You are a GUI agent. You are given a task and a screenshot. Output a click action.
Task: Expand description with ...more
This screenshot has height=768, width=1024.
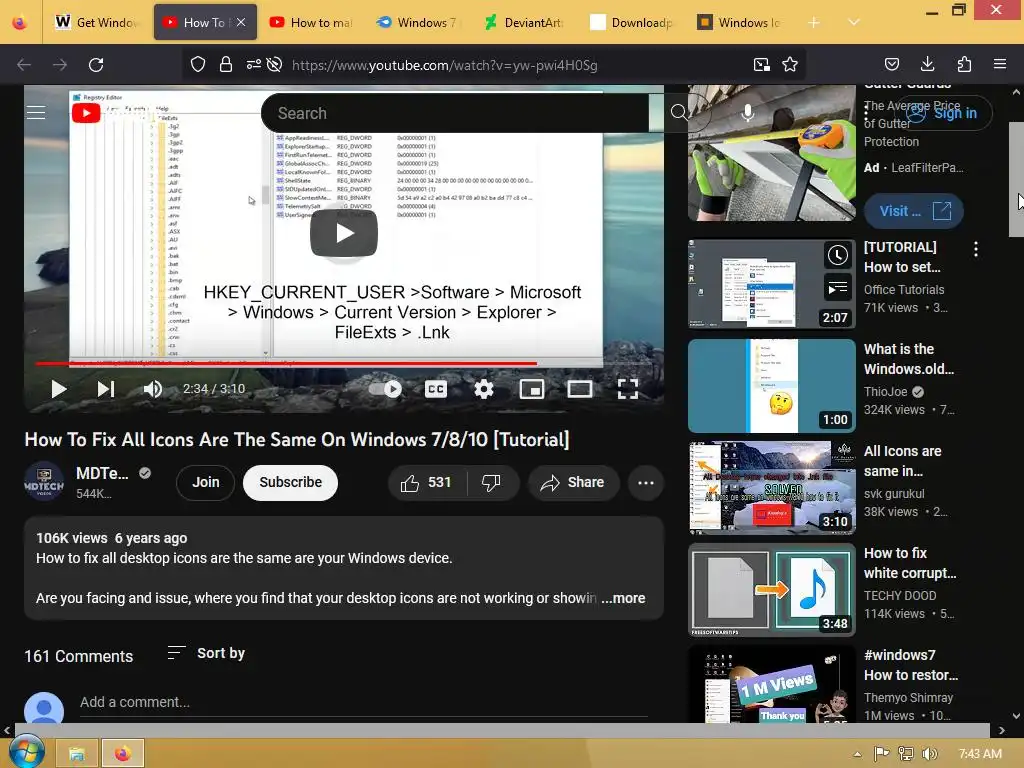[624, 598]
